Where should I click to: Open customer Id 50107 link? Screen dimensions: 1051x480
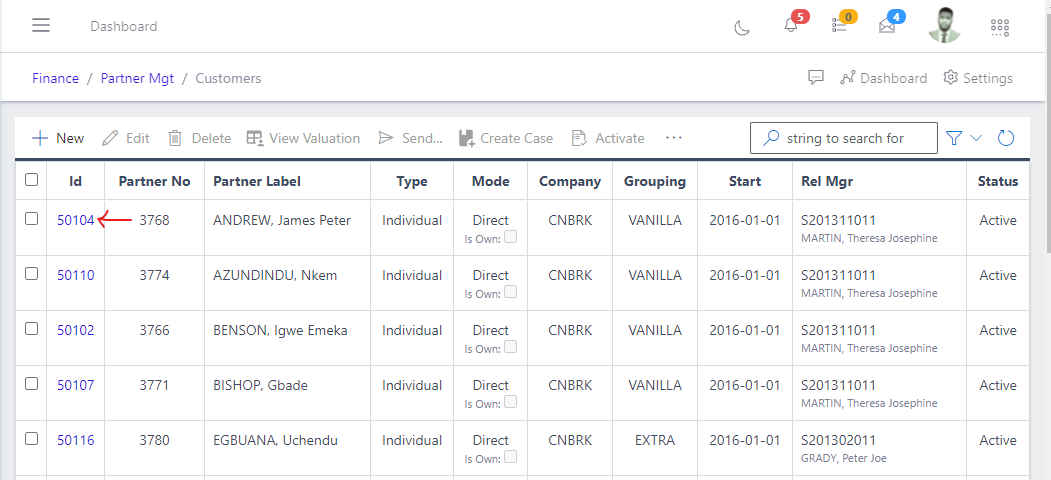pyautogui.click(x=76, y=385)
